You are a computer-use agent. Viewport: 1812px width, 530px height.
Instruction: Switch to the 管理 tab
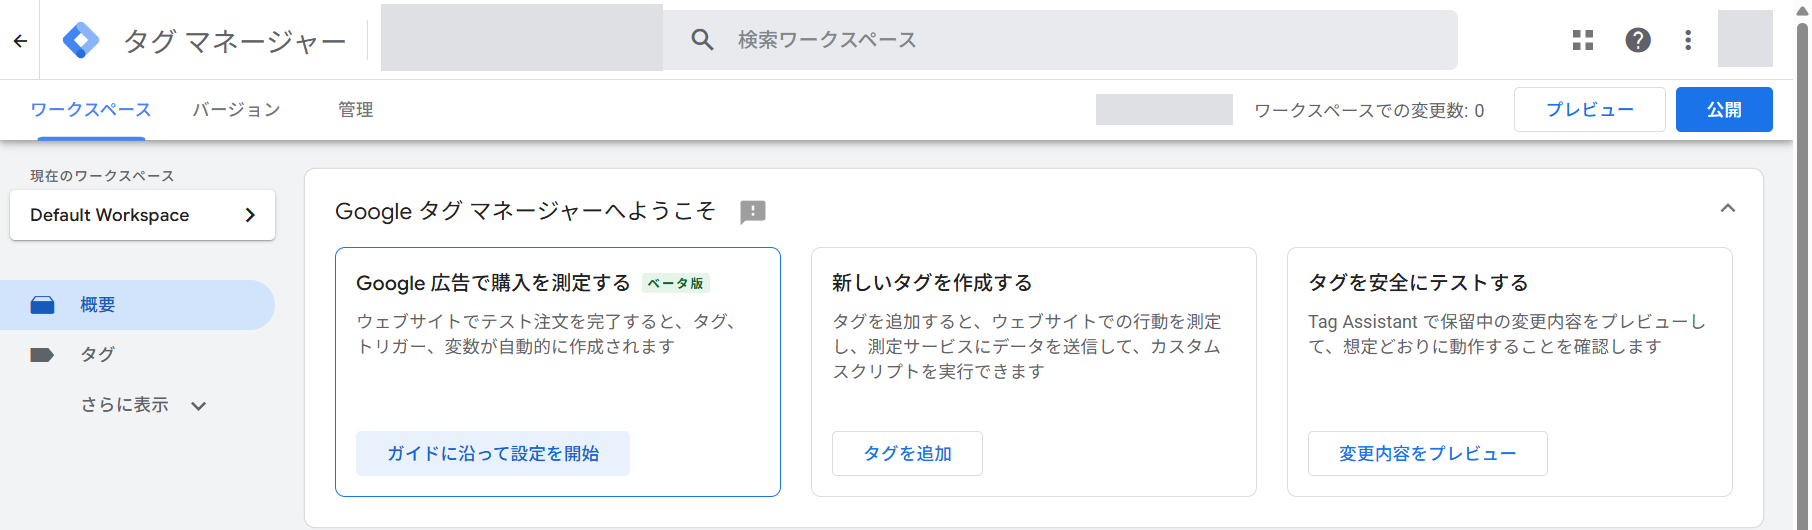pyautogui.click(x=355, y=110)
